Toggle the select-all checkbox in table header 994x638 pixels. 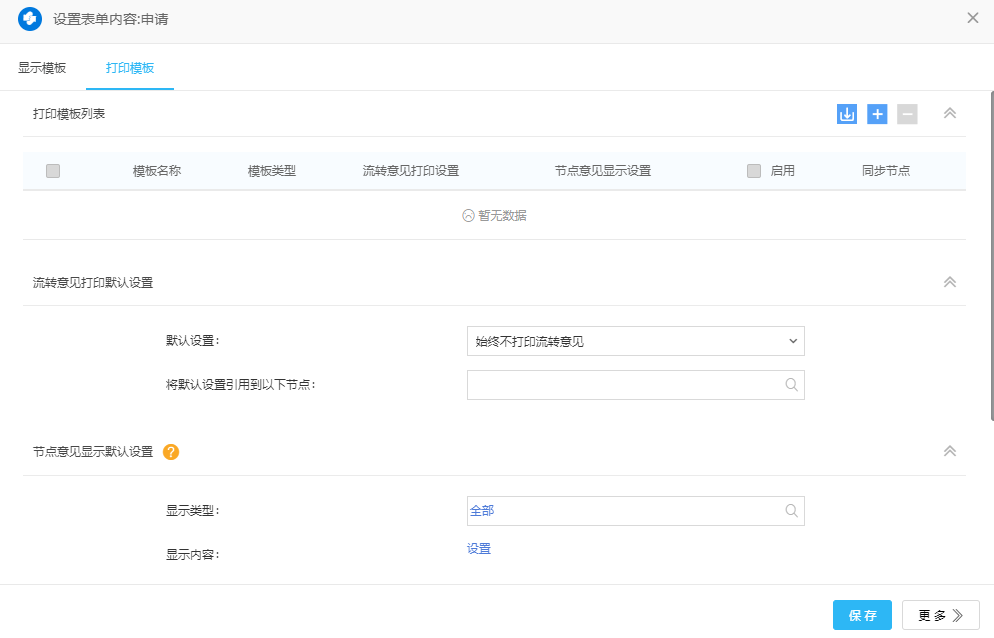tap(53, 171)
